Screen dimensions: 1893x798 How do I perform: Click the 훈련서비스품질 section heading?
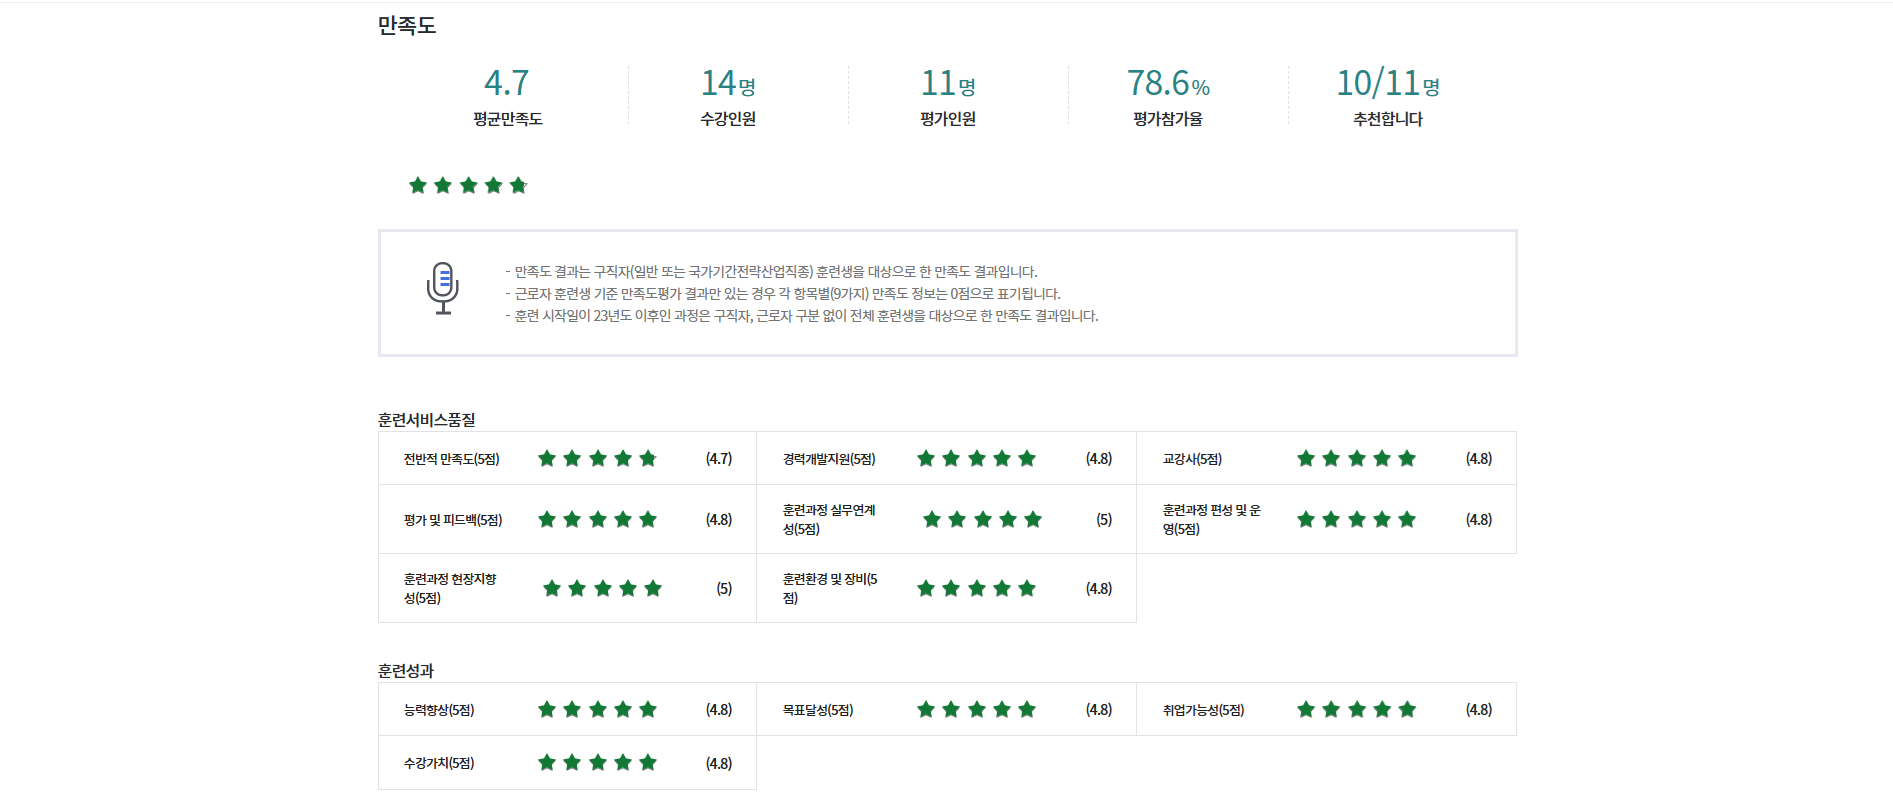(x=427, y=420)
